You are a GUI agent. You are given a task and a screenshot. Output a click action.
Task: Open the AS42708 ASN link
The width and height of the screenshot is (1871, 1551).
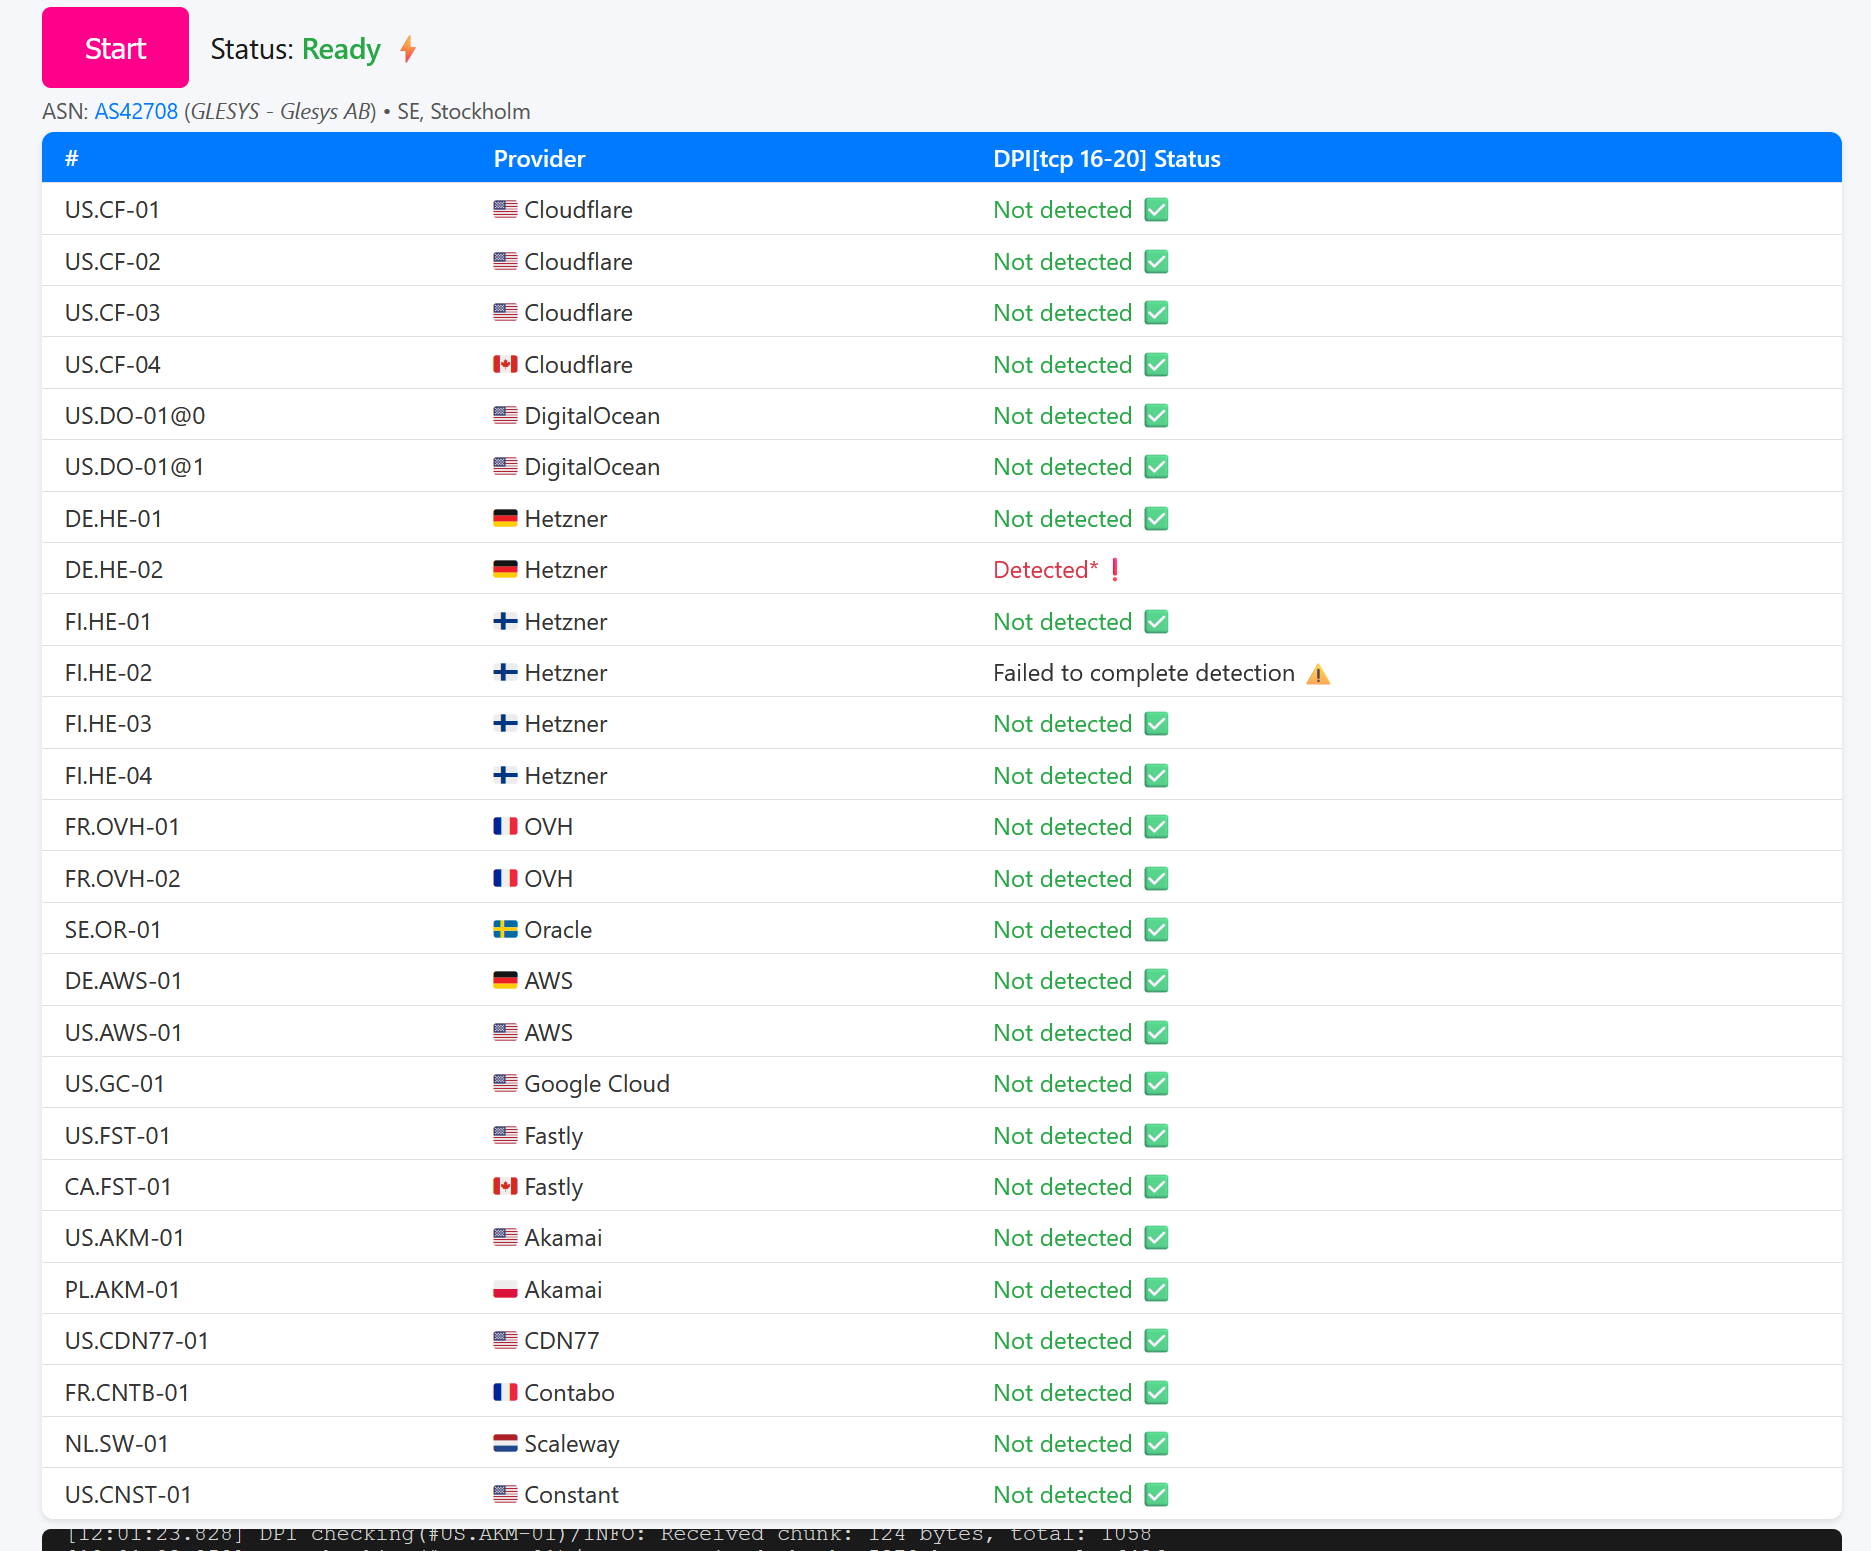click(x=136, y=111)
